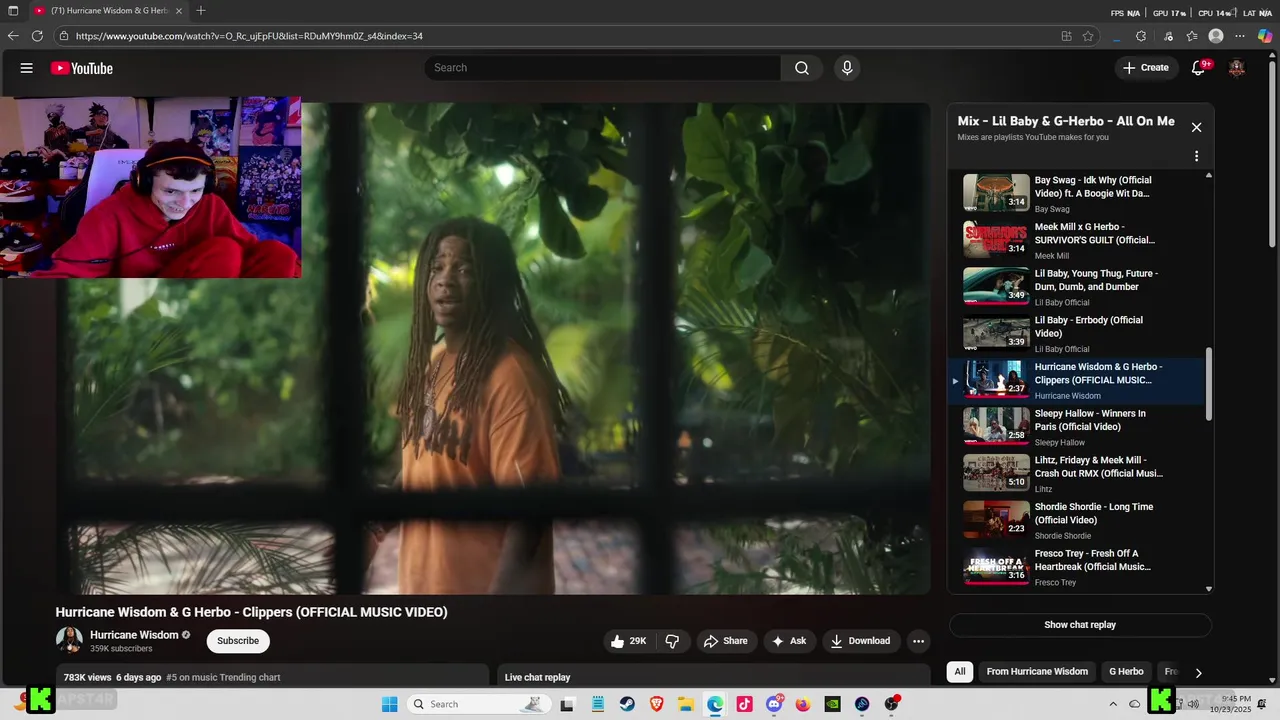Click the Create button
The height and width of the screenshot is (720, 1280).
(x=1145, y=68)
